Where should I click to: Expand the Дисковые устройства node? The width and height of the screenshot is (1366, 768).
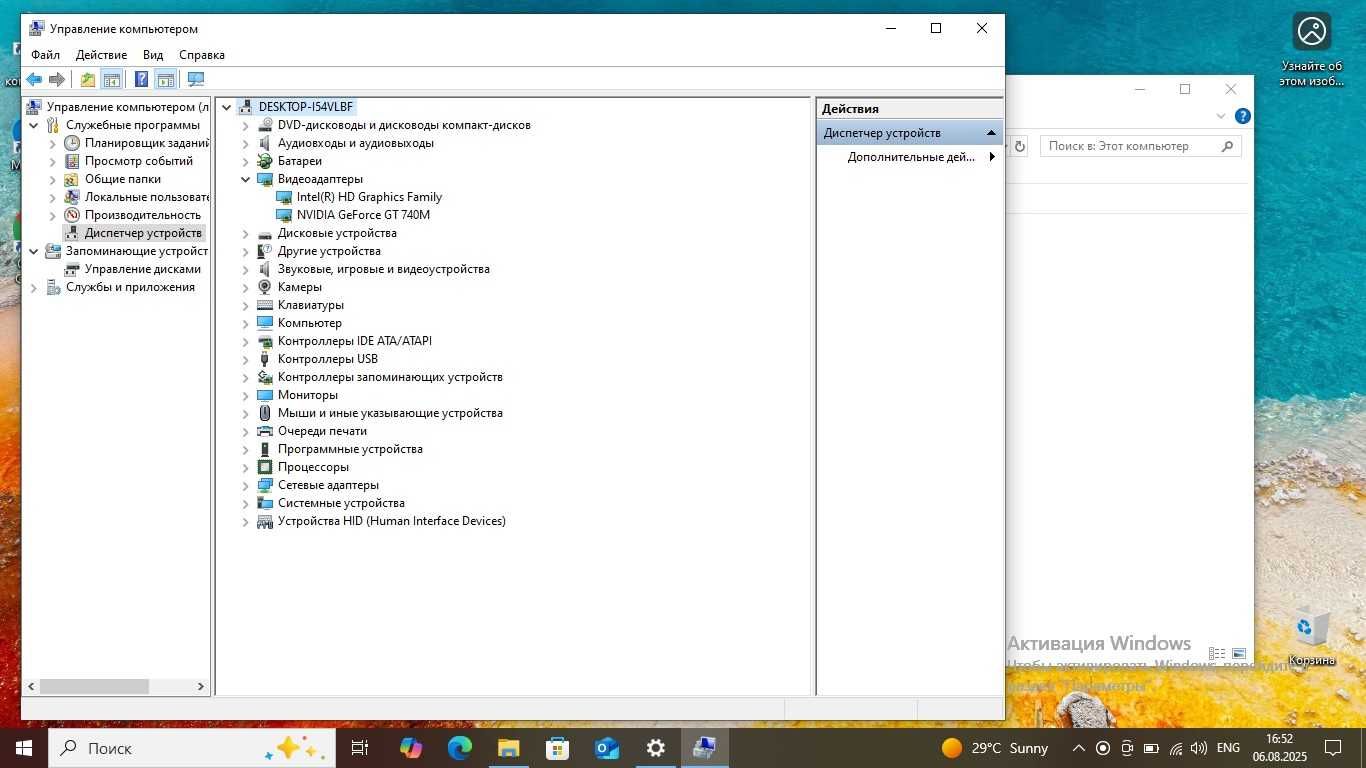point(246,233)
